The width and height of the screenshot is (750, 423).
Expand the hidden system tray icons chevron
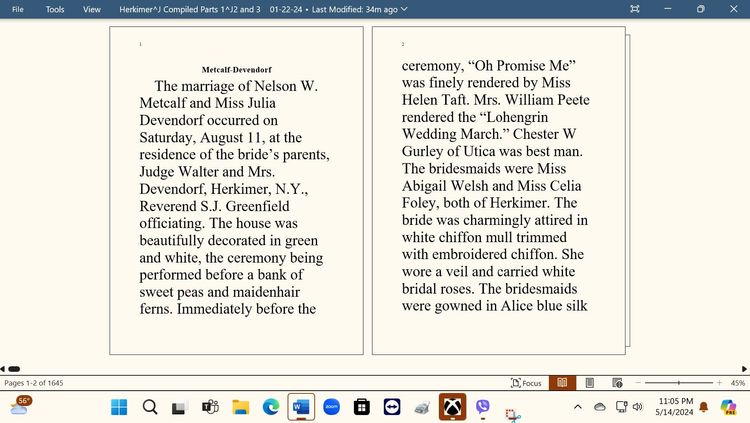pyautogui.click(x=578, y=407)
